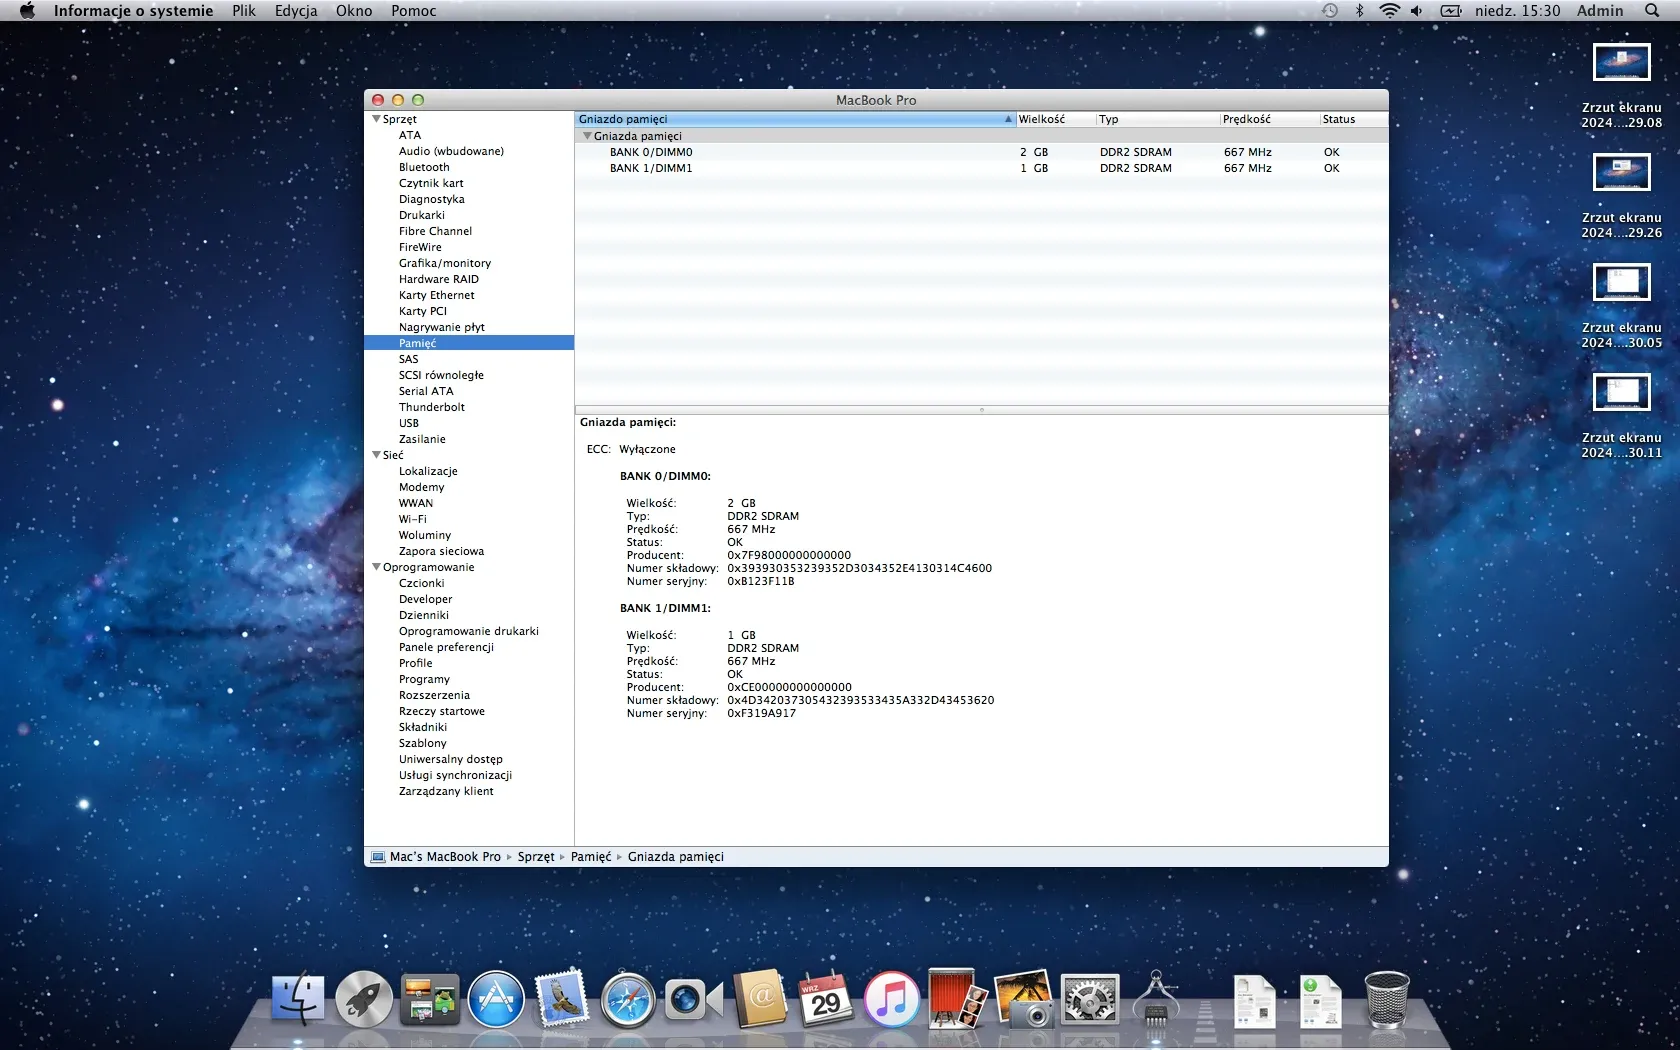
Task: Open Mission Control in the dock
Action: [430, 999]
